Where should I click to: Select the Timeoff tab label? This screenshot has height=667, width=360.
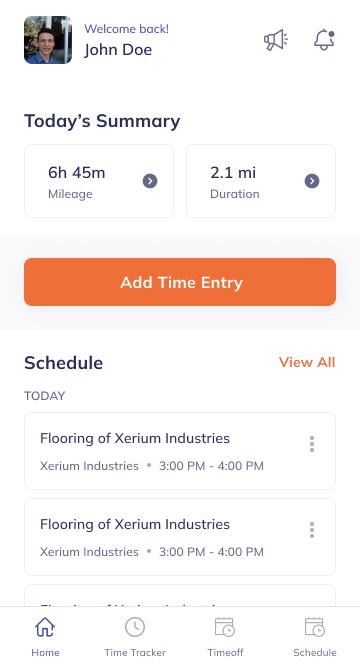click(225, 653)
